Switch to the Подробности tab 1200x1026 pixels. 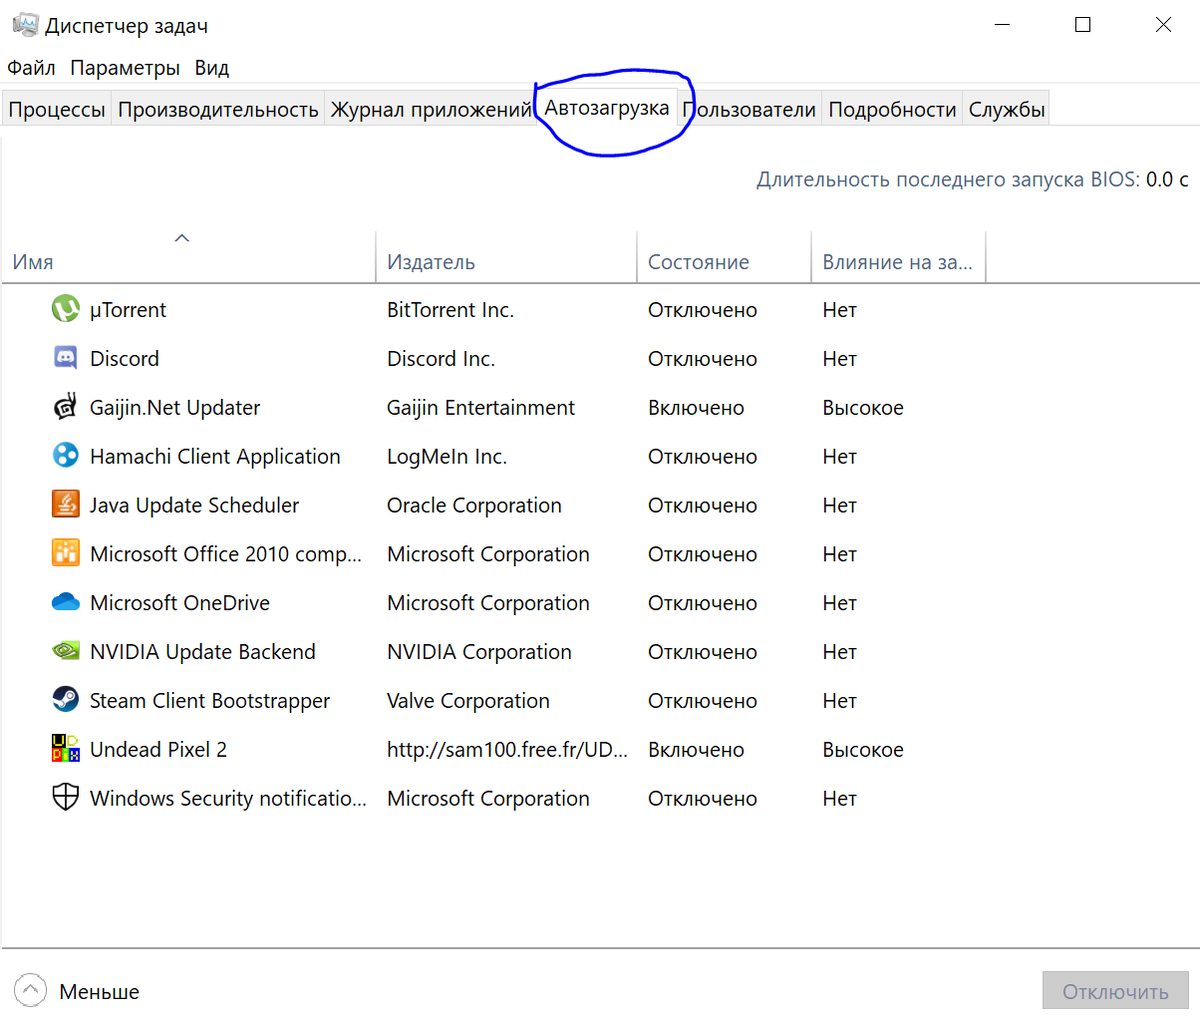click(x=892, y=109)
